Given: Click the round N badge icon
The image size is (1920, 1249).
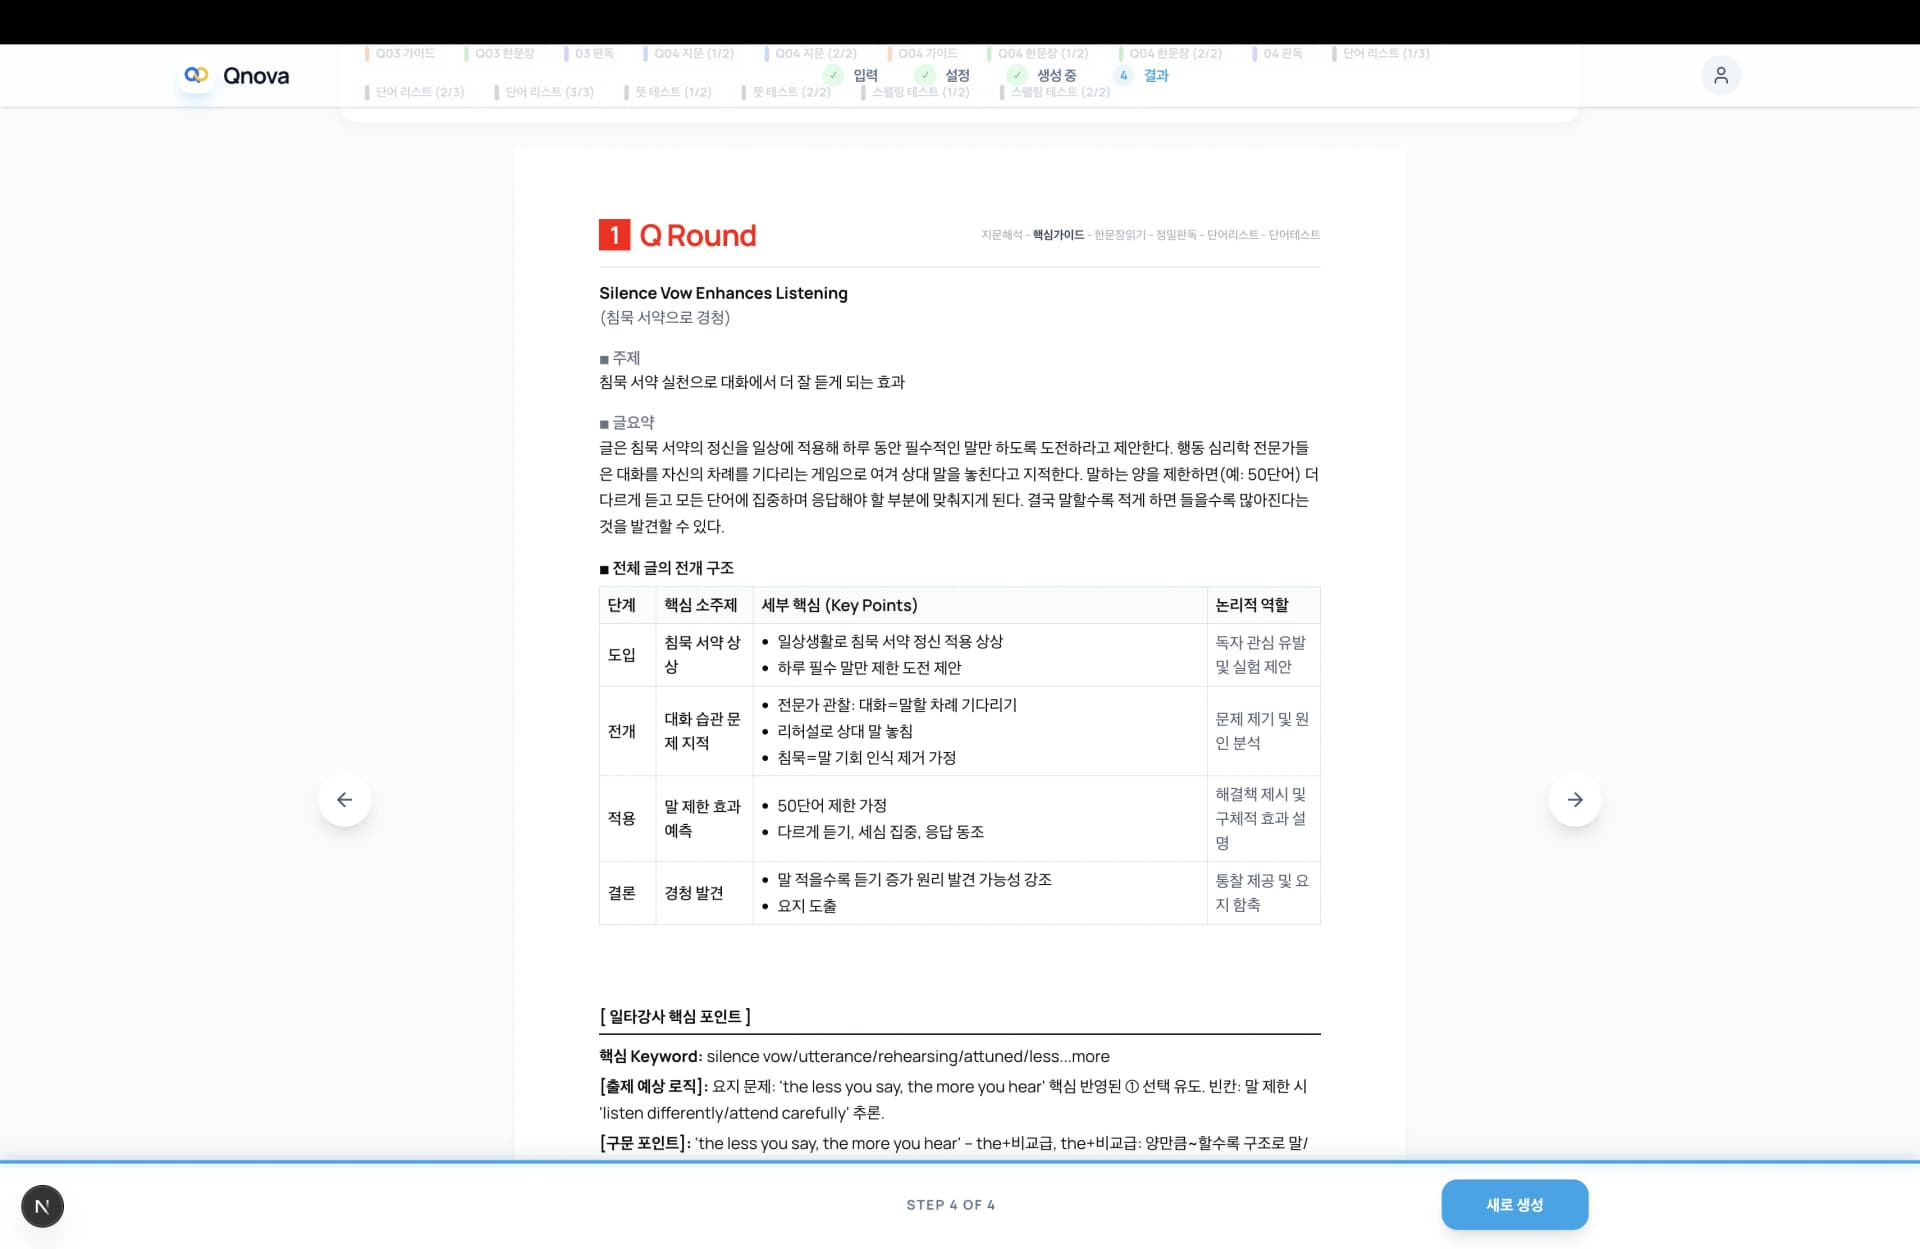Looking at the screenshot, I should (42, 1206).
